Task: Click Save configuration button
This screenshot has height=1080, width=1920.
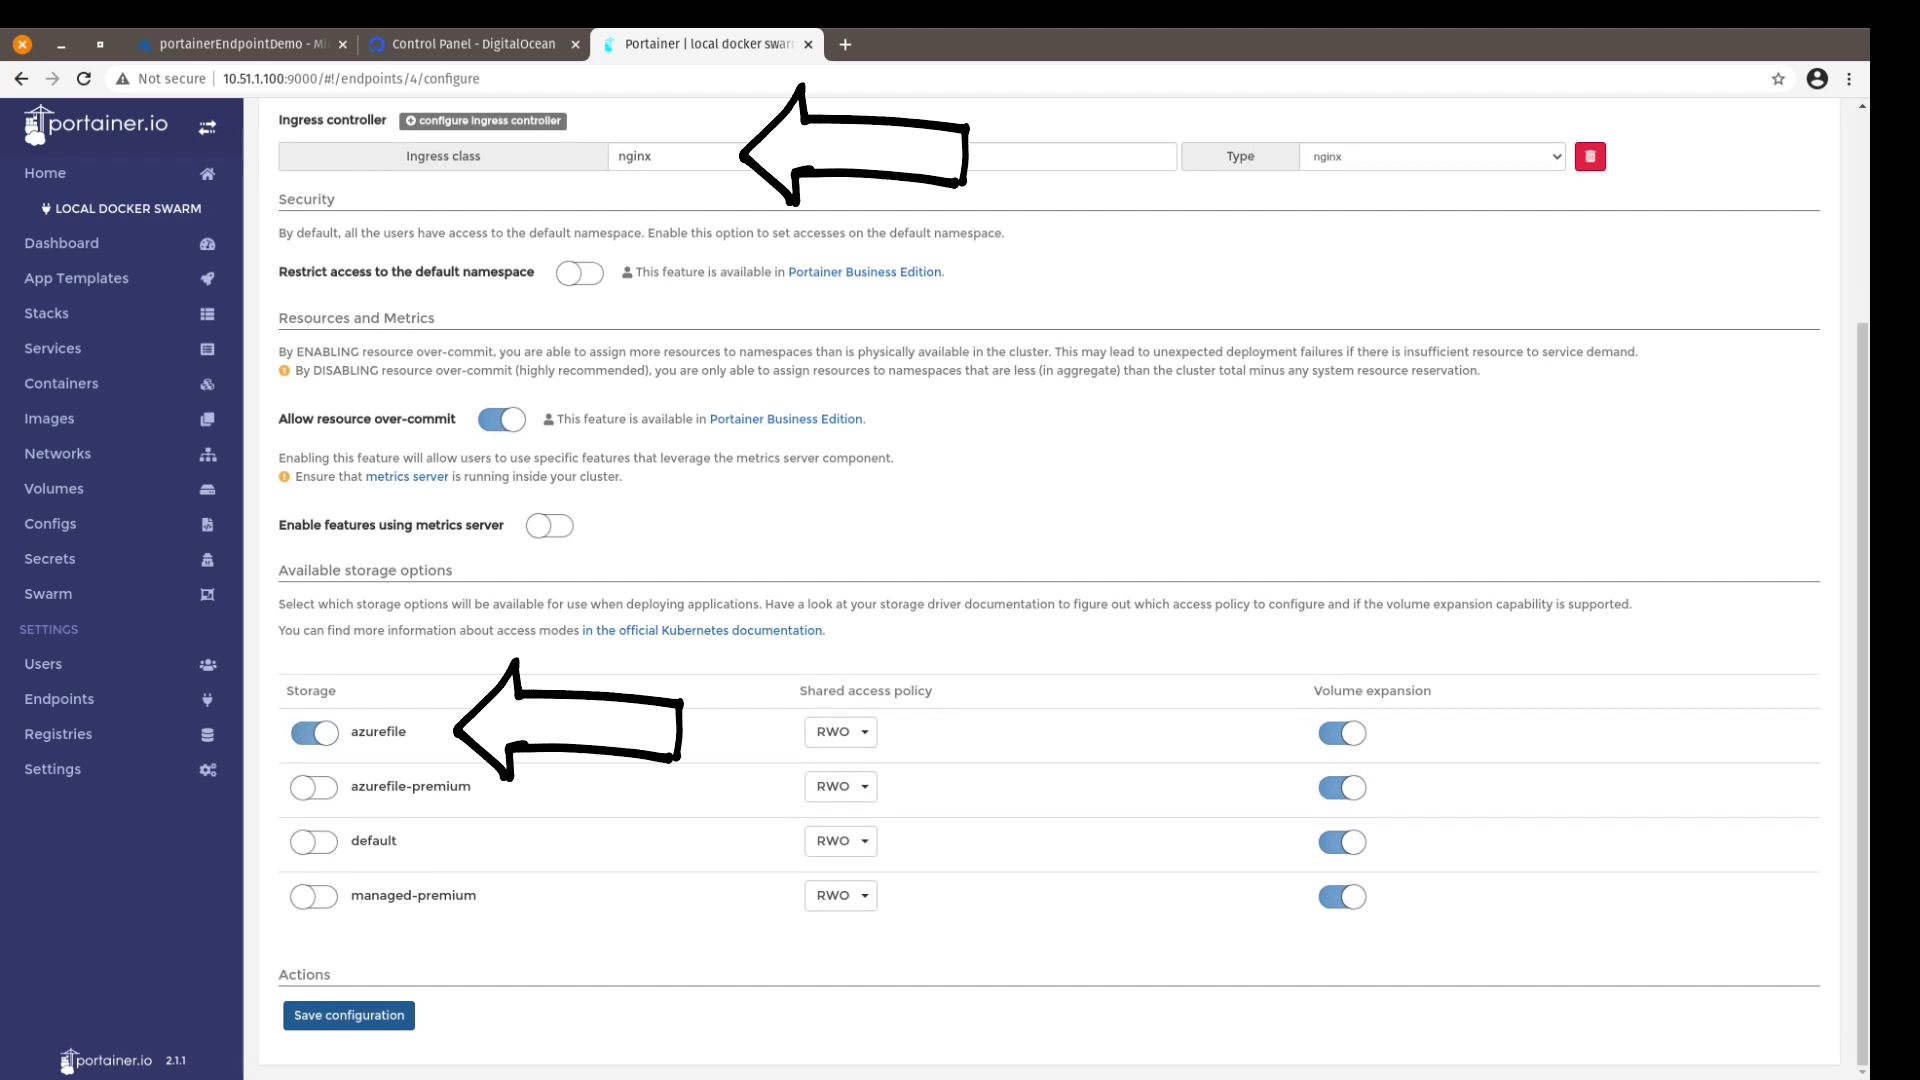Action: pos(349,1015)
